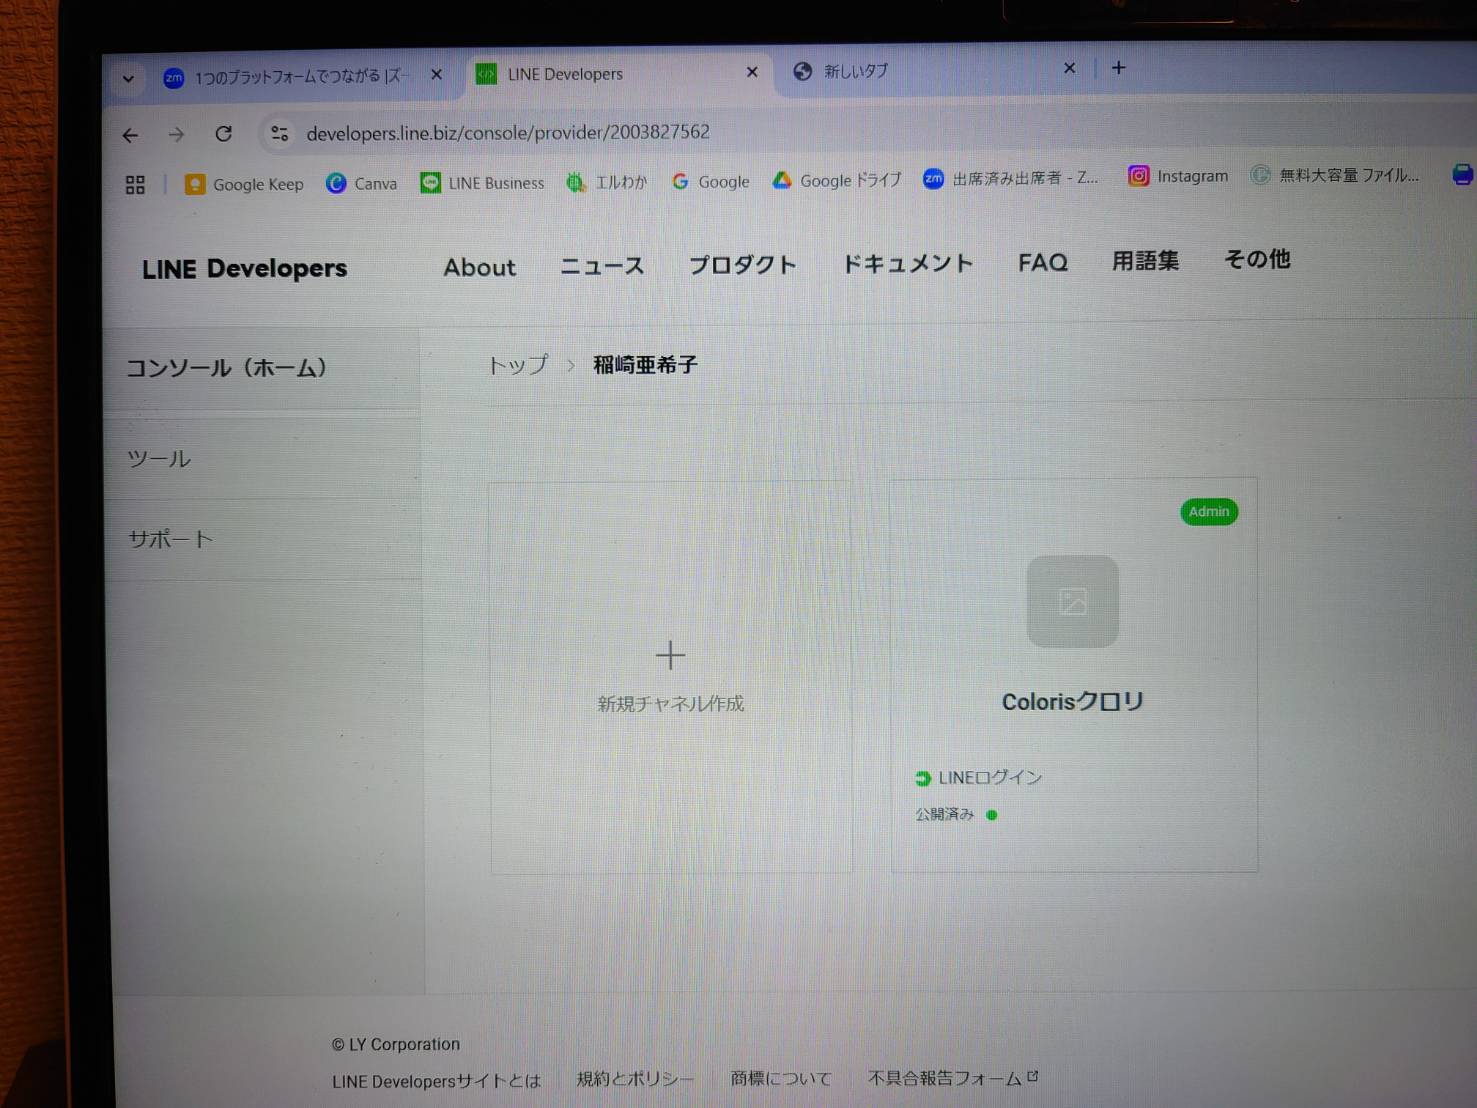Open the About menu item
This screenshot has height=1108, width=1477.
coord(480,267)
